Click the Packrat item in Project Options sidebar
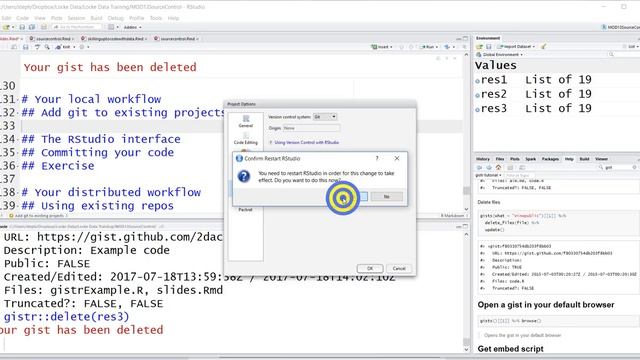 (x=245, y=209)
